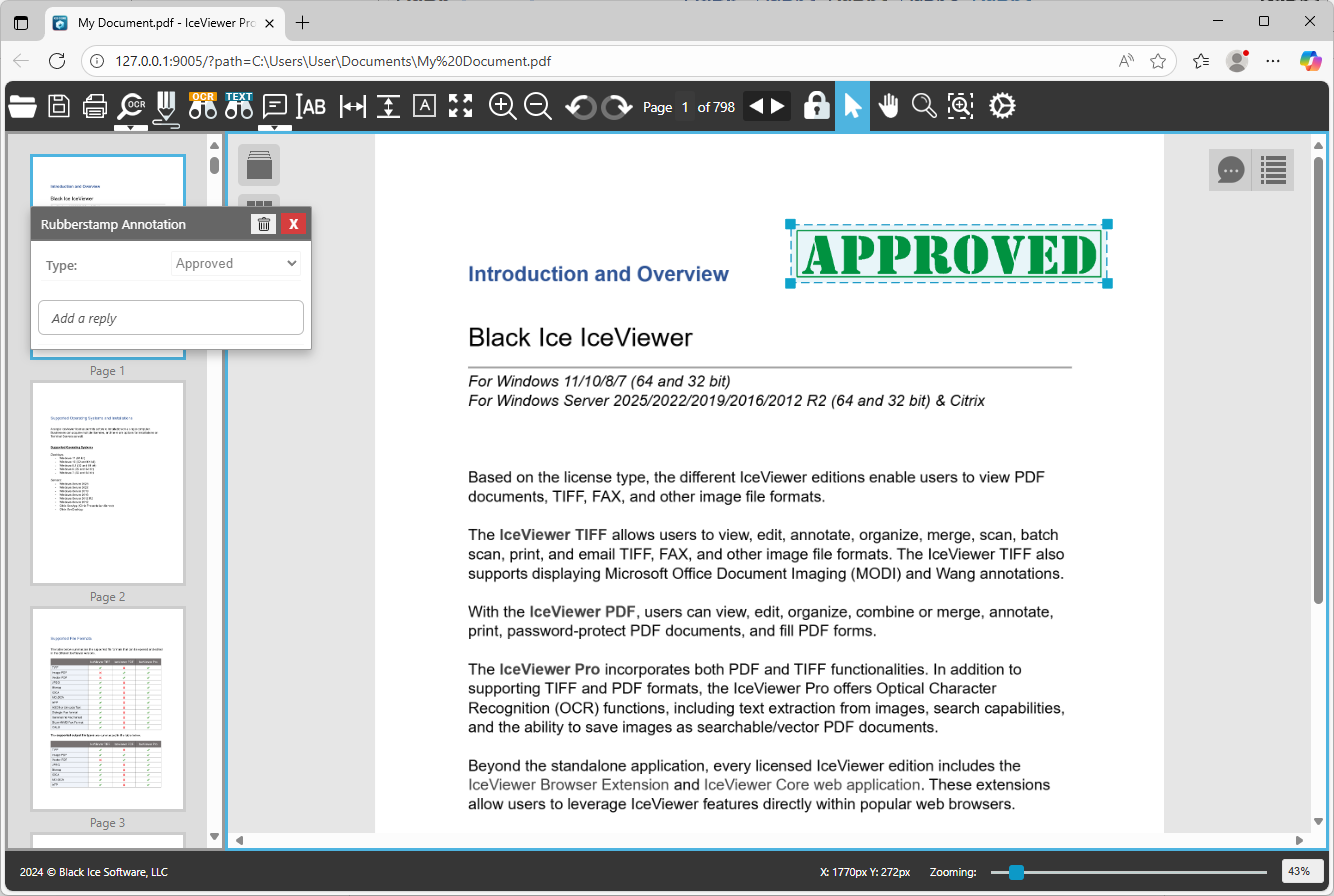
Task: Click the document vertical scrollbar thumb
Action: click(x=1318, y=380)
